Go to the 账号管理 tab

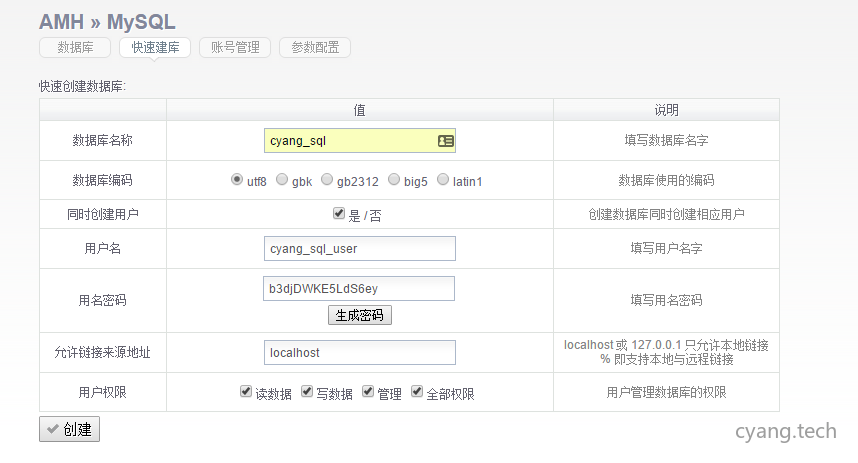click(235, 47)
